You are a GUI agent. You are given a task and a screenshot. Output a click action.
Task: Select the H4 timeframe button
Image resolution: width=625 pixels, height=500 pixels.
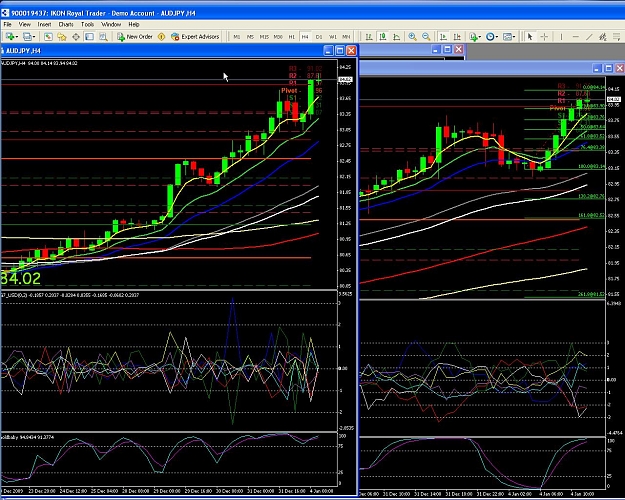pyautogui.click(x=305, y=37)
